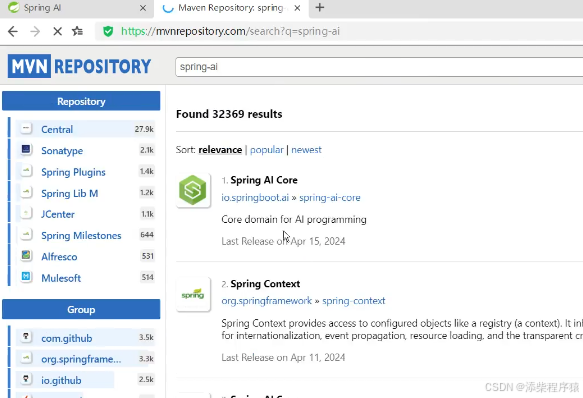This screenshot has width=583, height=398.
Task: Click the io.github group icon
Action: coord(26,379)
